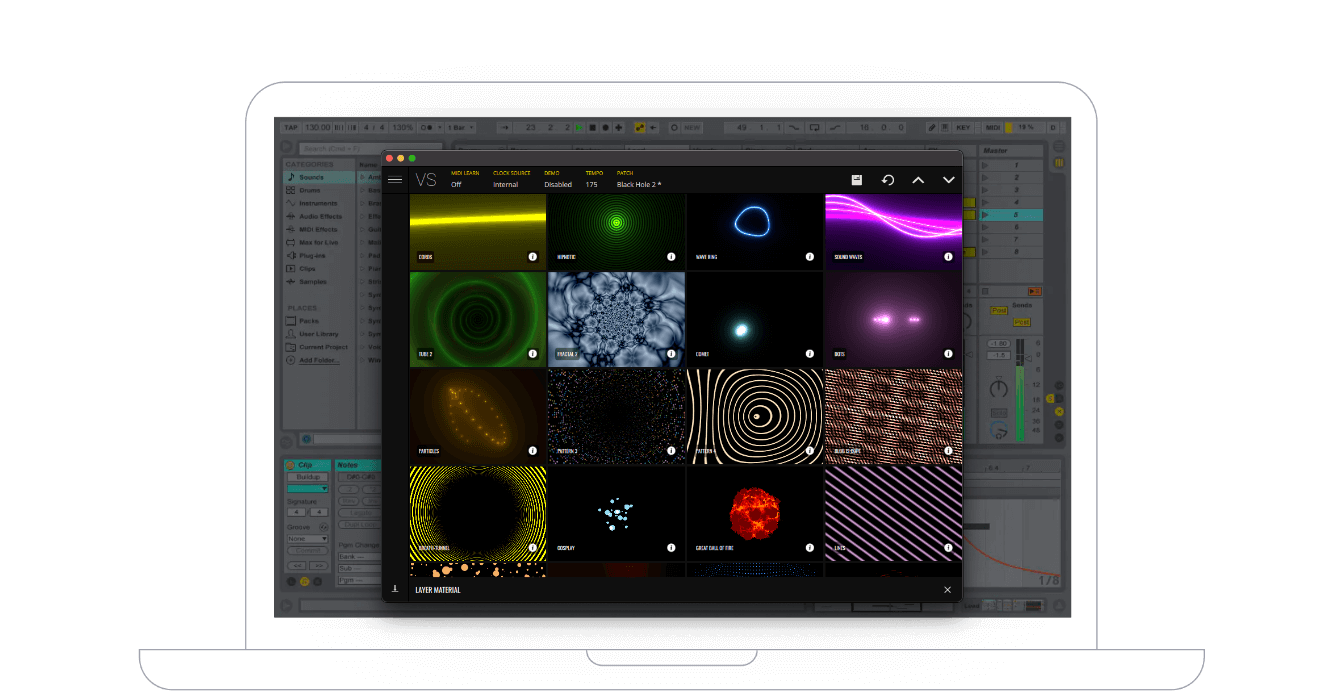Show info for the Great Ball of Fire material
1344x692 pixels.
[x=809, y=548]
